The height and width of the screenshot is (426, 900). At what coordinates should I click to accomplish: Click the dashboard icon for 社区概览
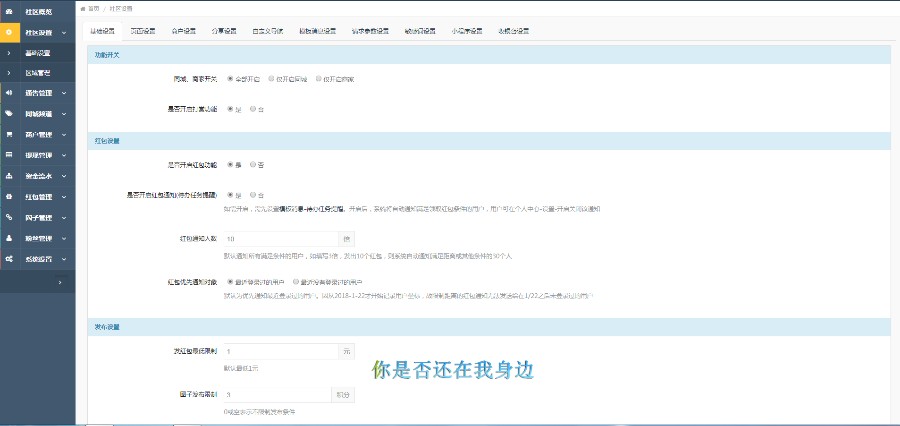click(9, 11)
